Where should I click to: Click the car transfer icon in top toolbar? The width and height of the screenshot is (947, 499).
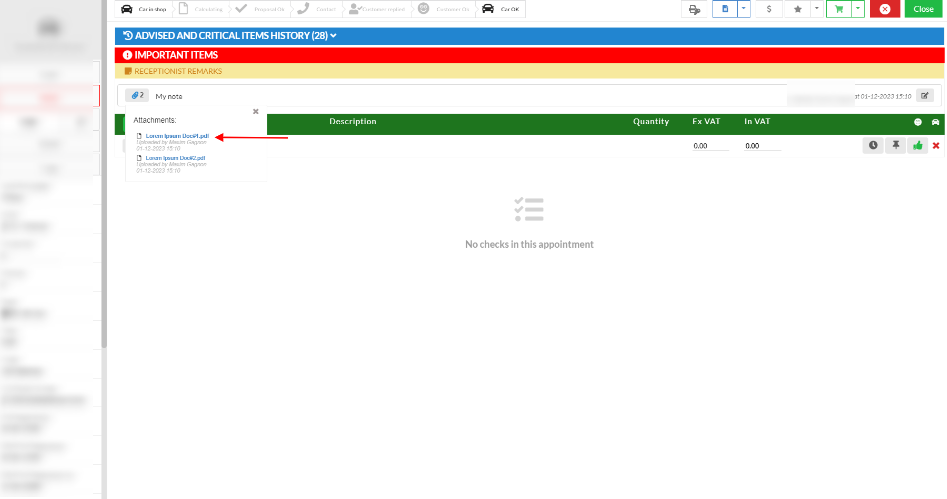coord(695,9)
